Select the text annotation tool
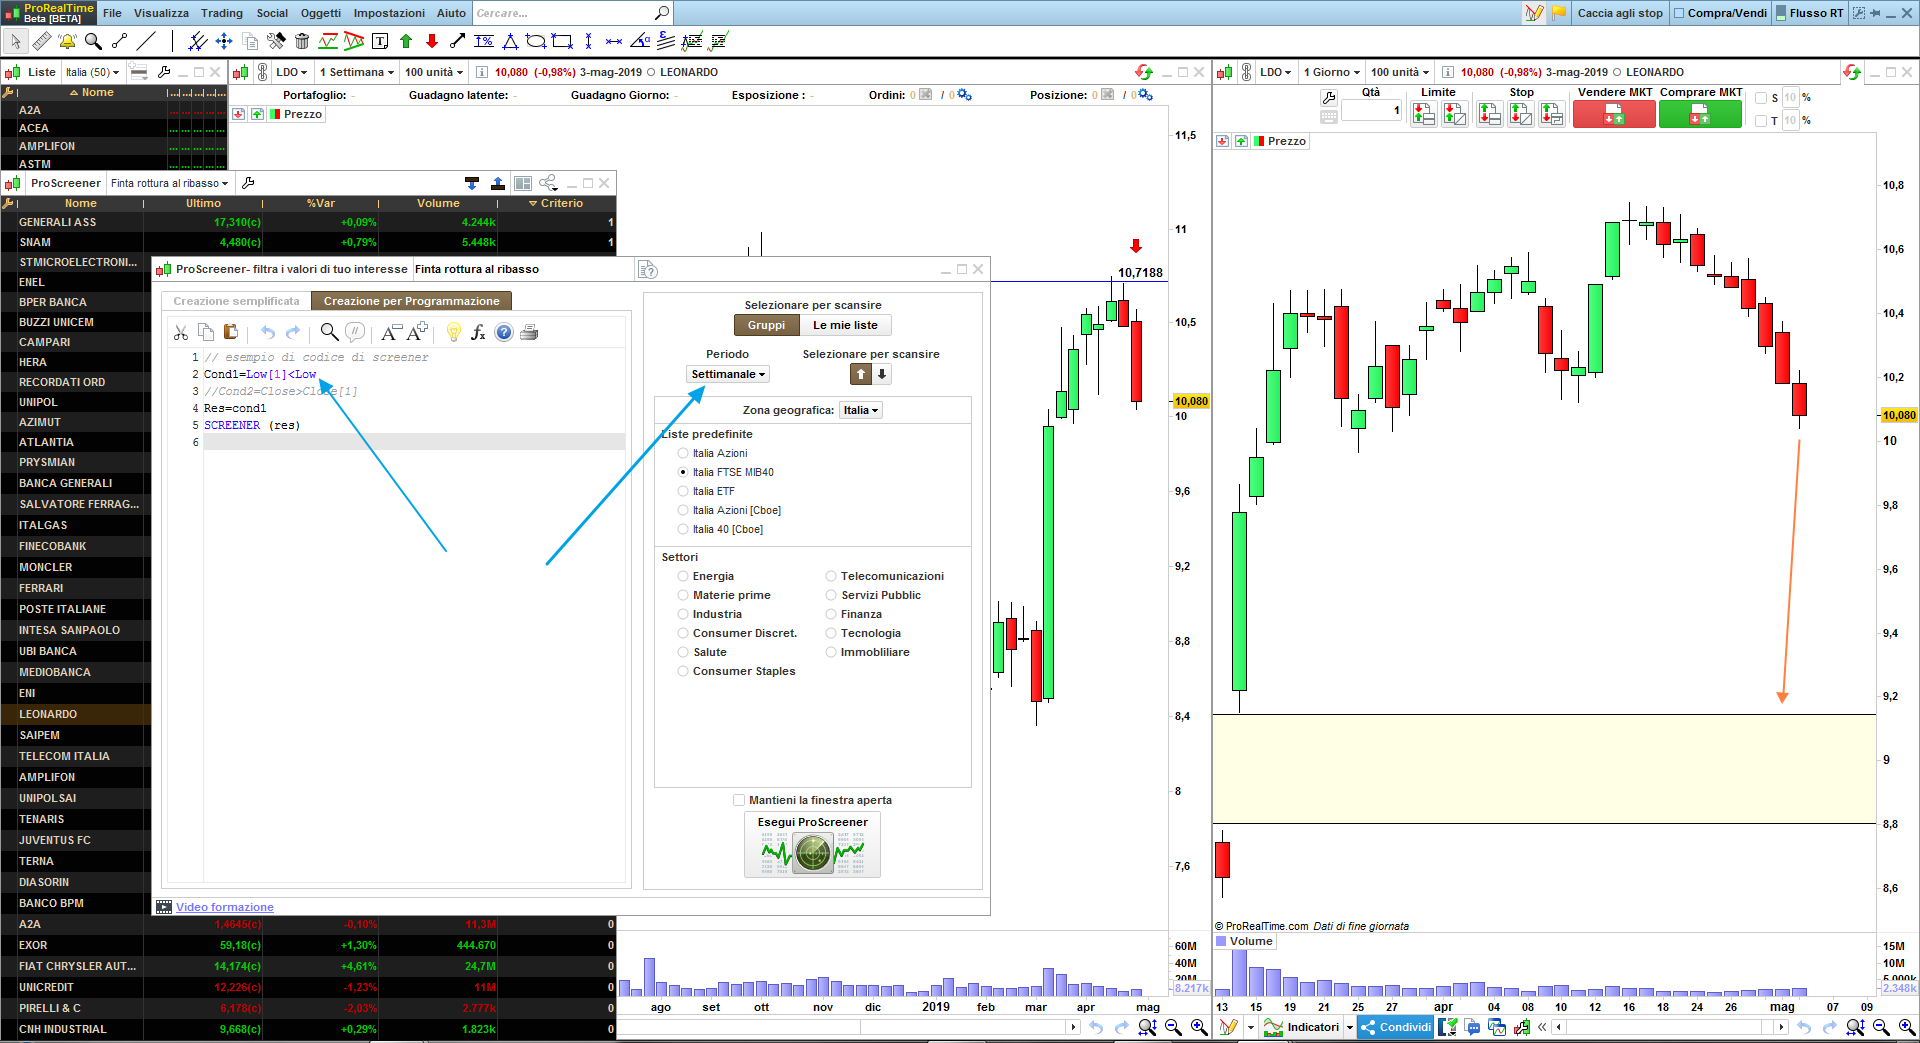Screen dimensions: 1920x1043 click(380, 41)
